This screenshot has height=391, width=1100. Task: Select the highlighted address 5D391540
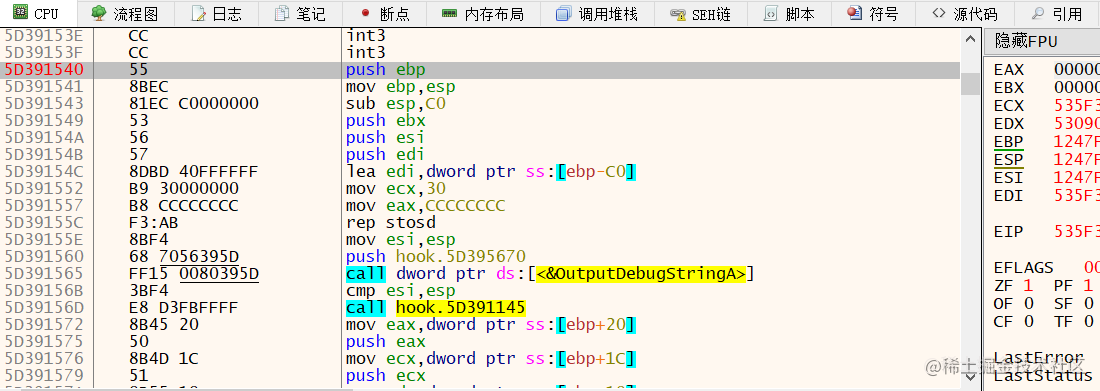tap(43, 69)
